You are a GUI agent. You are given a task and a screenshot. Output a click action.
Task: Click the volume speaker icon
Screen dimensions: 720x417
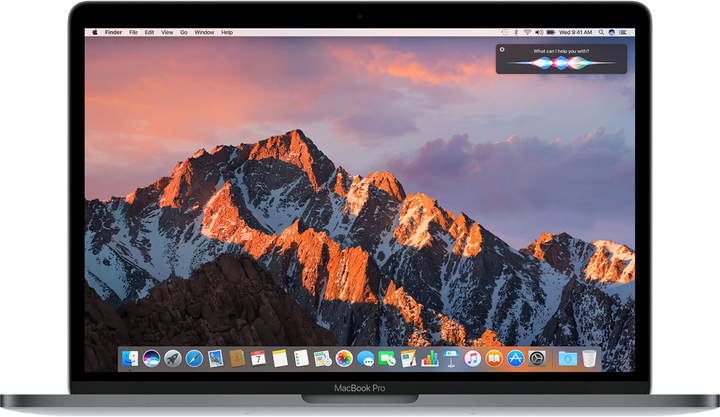pos(539,32)
